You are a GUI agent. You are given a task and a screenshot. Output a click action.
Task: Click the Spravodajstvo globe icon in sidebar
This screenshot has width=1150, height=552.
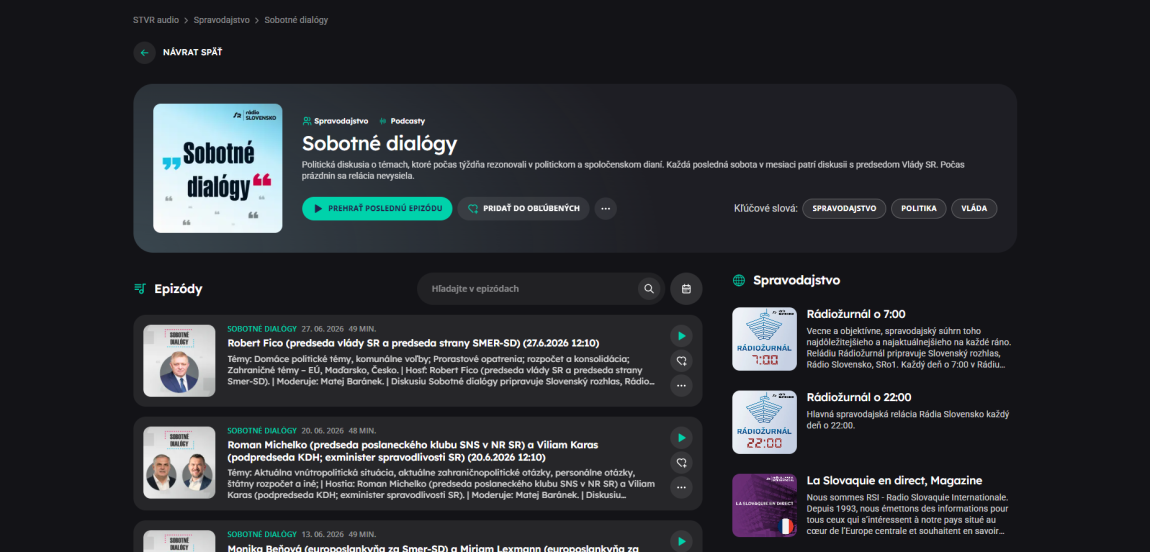pyautogui.click(x=739, y=280)
